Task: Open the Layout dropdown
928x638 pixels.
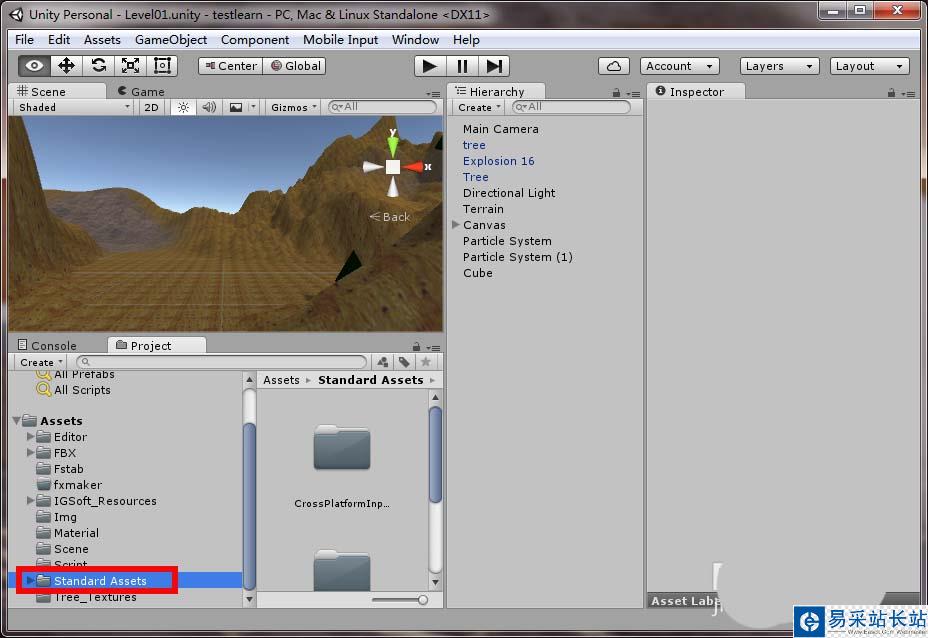Action: point(869,66)
